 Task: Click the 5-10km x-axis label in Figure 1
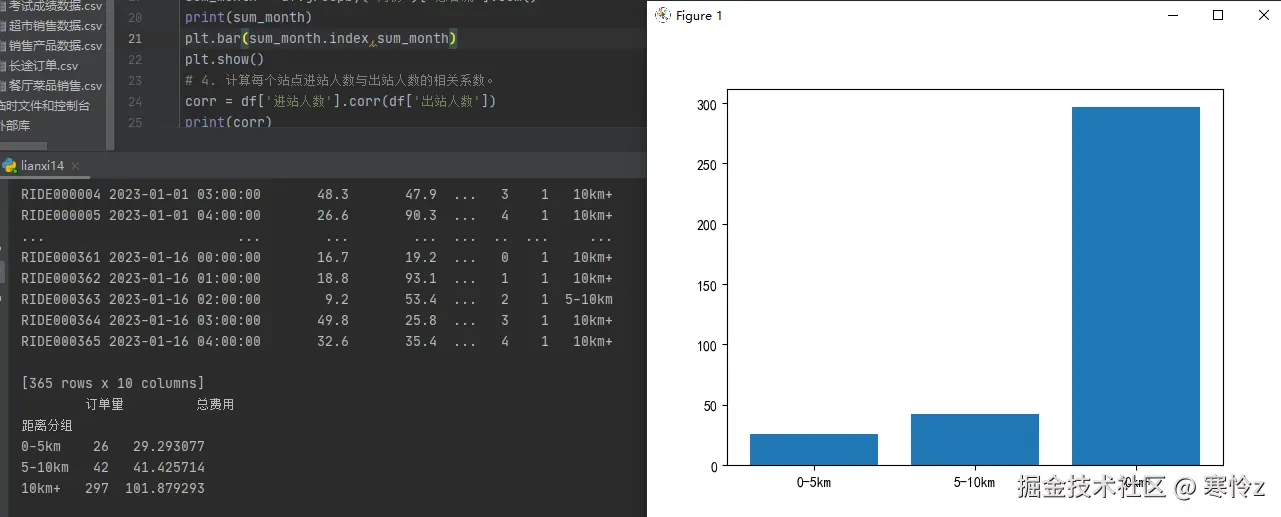tap(975, 482)
